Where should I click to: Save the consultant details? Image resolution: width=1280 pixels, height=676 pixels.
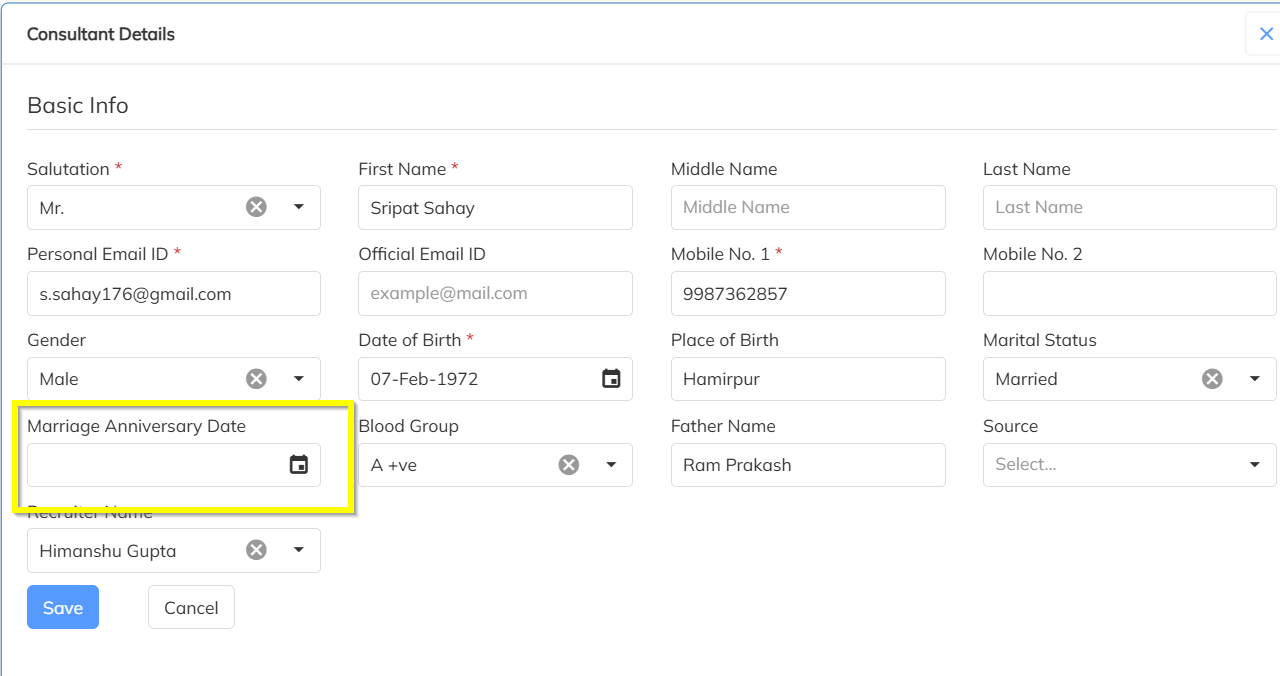[x=63, y=607]
